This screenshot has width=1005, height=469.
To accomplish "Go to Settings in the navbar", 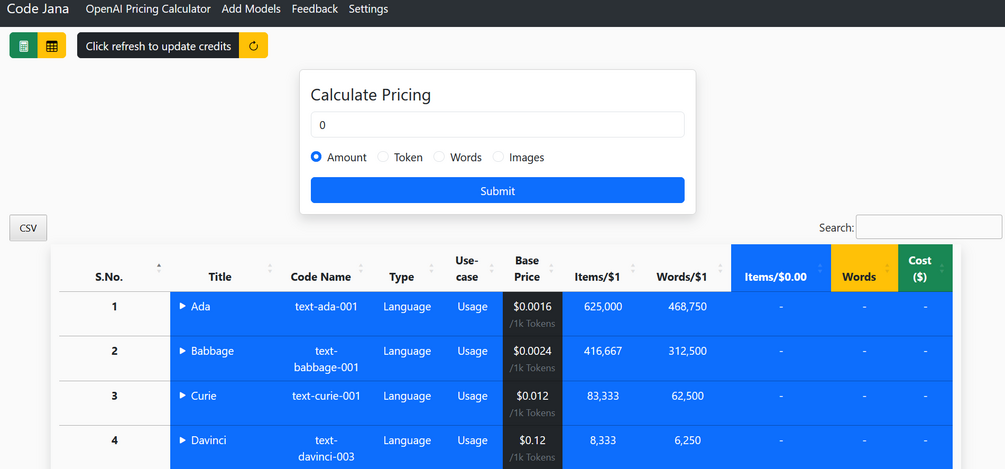I will coord(368,9).
